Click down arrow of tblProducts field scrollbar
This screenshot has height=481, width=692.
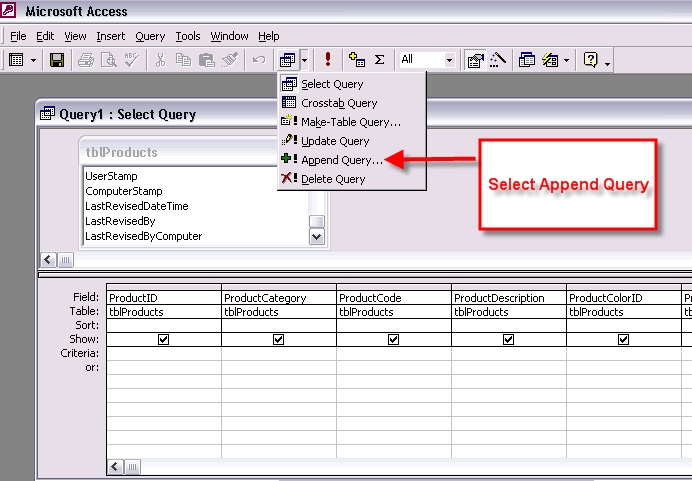click(x=317, y=237)
